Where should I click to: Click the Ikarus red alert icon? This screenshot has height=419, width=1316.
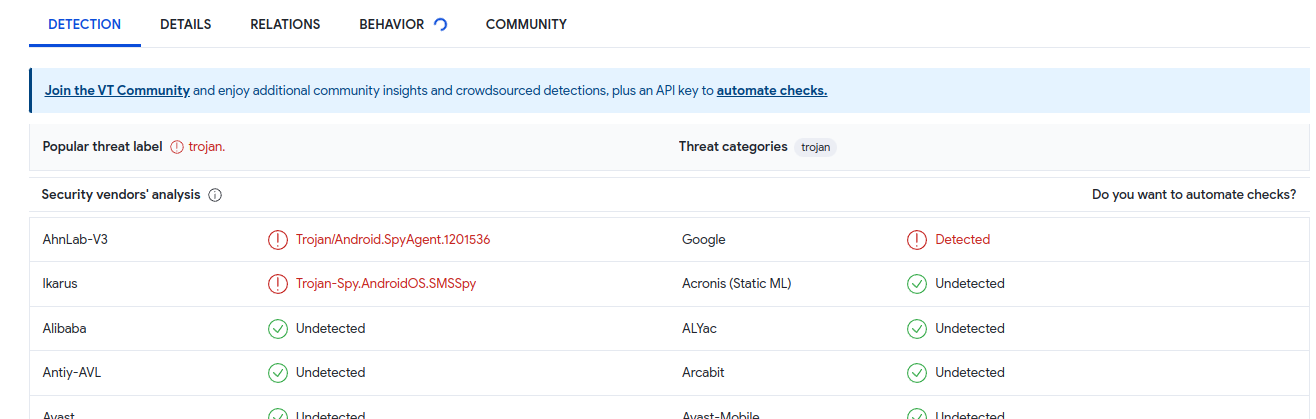click(x=278, y=284)
